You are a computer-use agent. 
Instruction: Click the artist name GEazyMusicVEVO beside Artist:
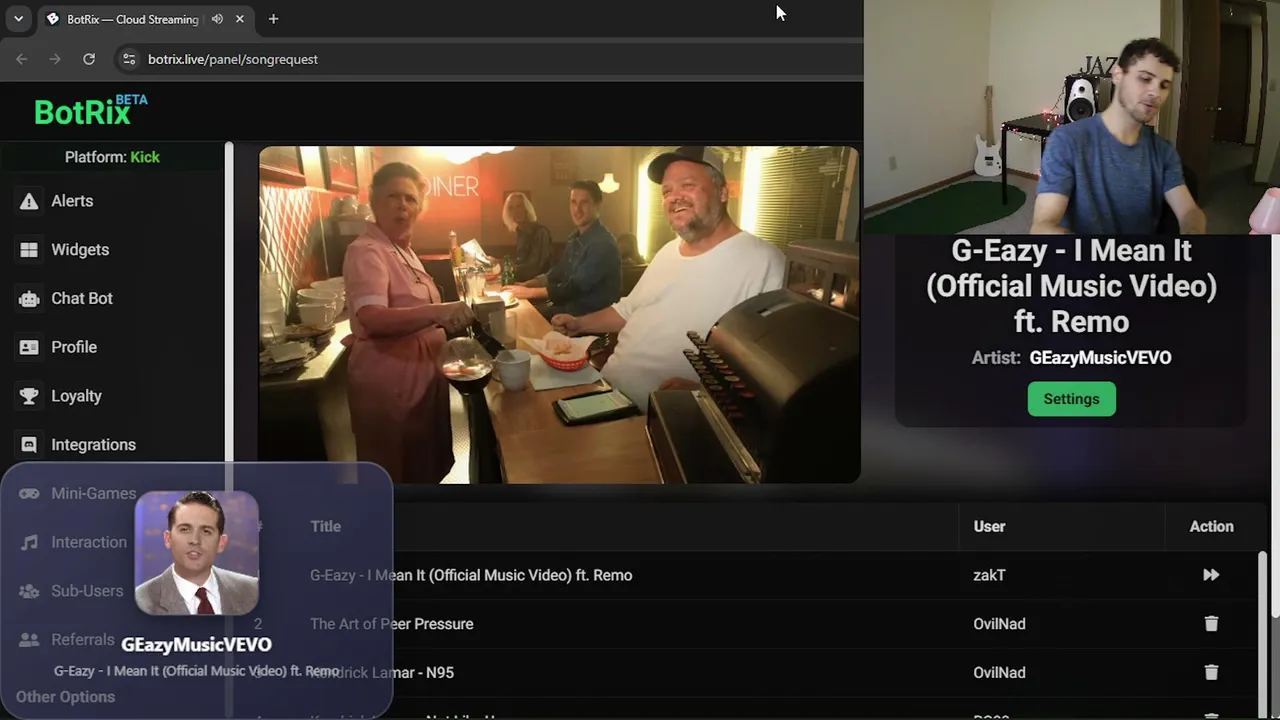1100,358
